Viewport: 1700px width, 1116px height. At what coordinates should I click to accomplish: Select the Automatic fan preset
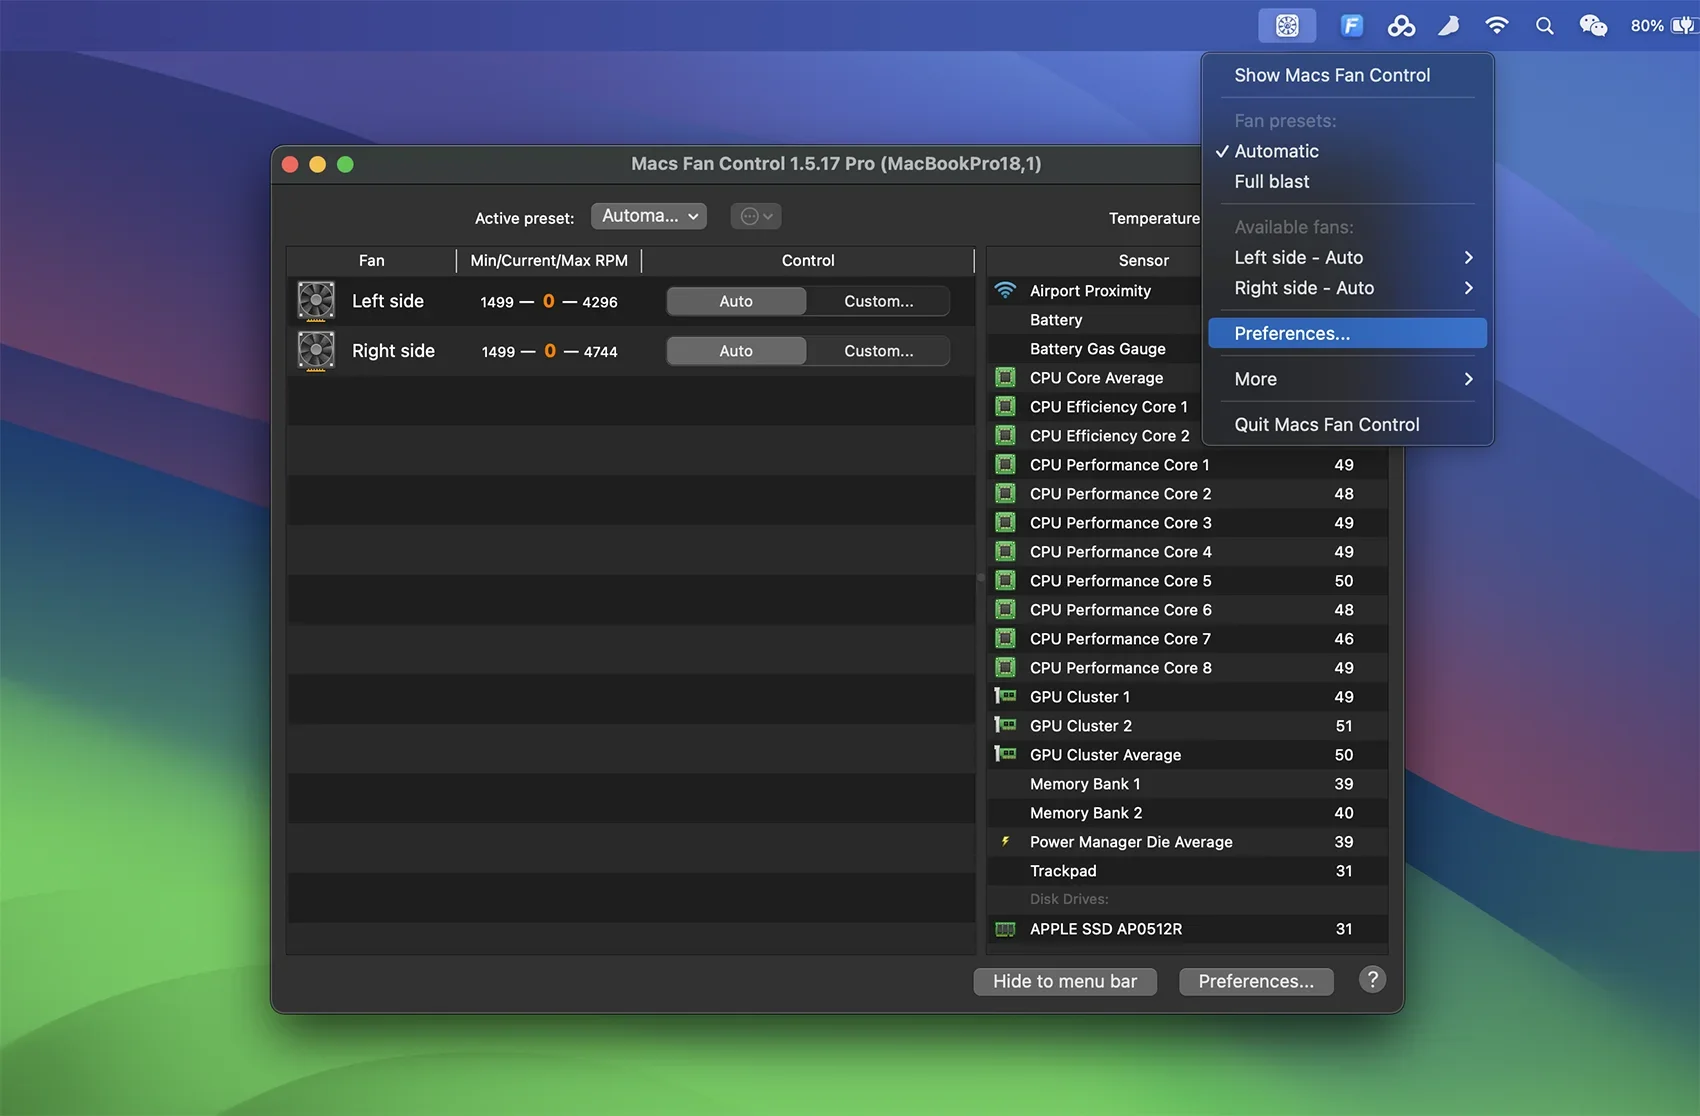(1346, 151)
